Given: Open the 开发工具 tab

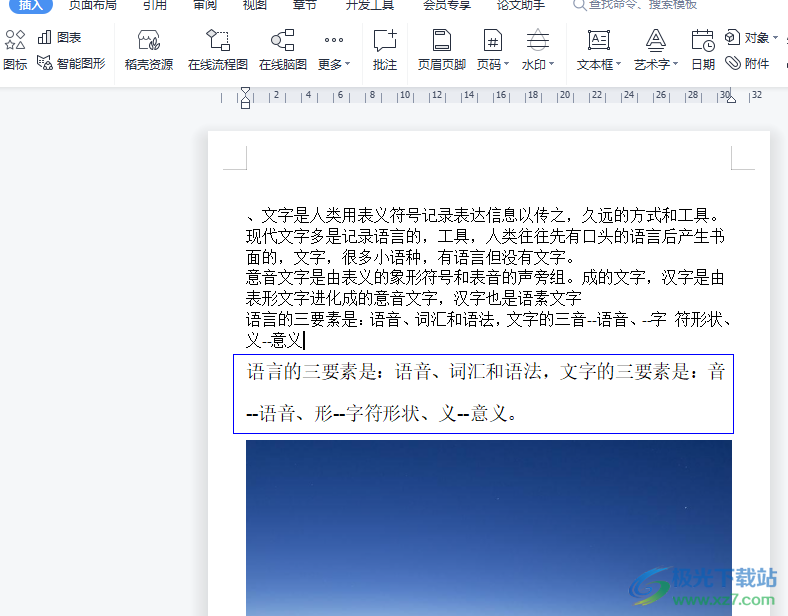Looking at the screenshot, I should pos(370,5).
